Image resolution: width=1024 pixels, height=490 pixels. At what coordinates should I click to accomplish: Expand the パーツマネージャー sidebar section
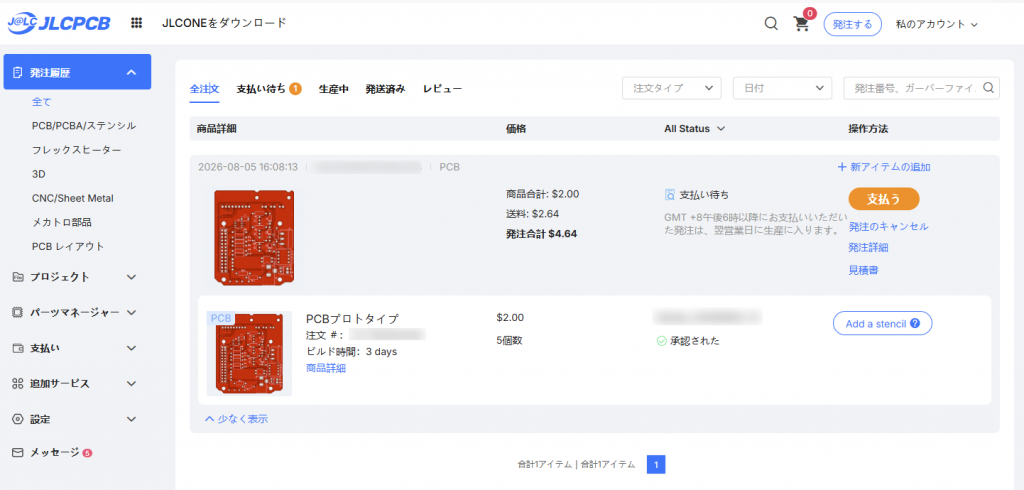click(131, 312)
